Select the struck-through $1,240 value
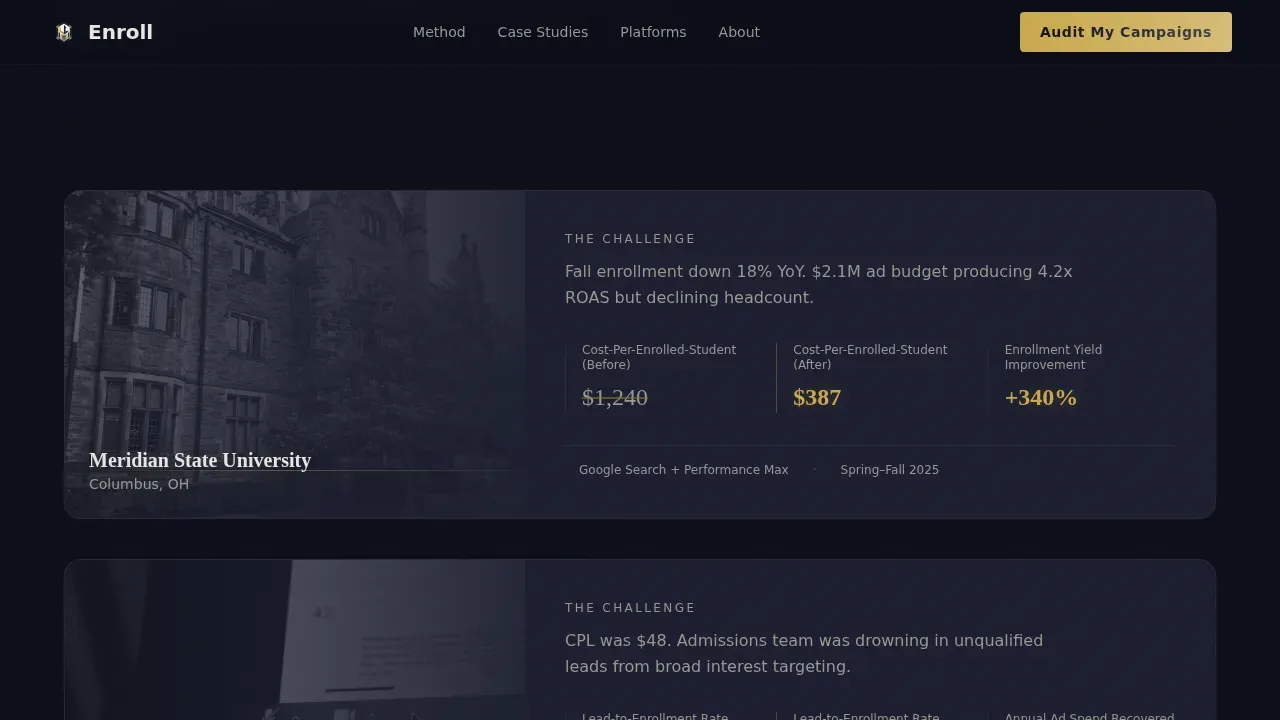Screen dimensions: 1280x720 [x=615, y=398]
